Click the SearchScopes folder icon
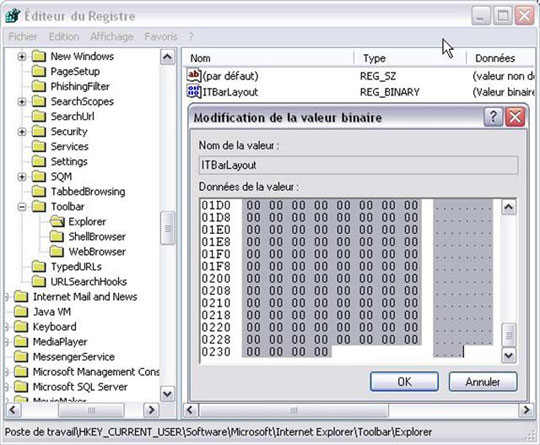This screenshot has width=540, height=445. (x=39, y=101)
